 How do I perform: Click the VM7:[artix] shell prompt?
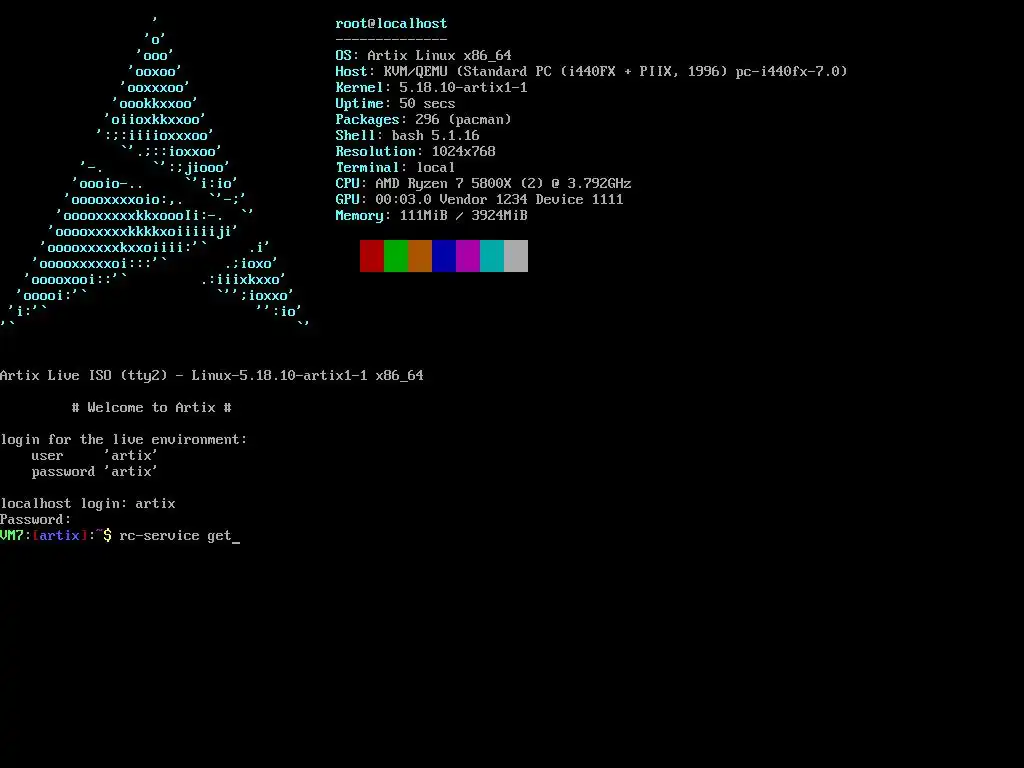(56, 536)
